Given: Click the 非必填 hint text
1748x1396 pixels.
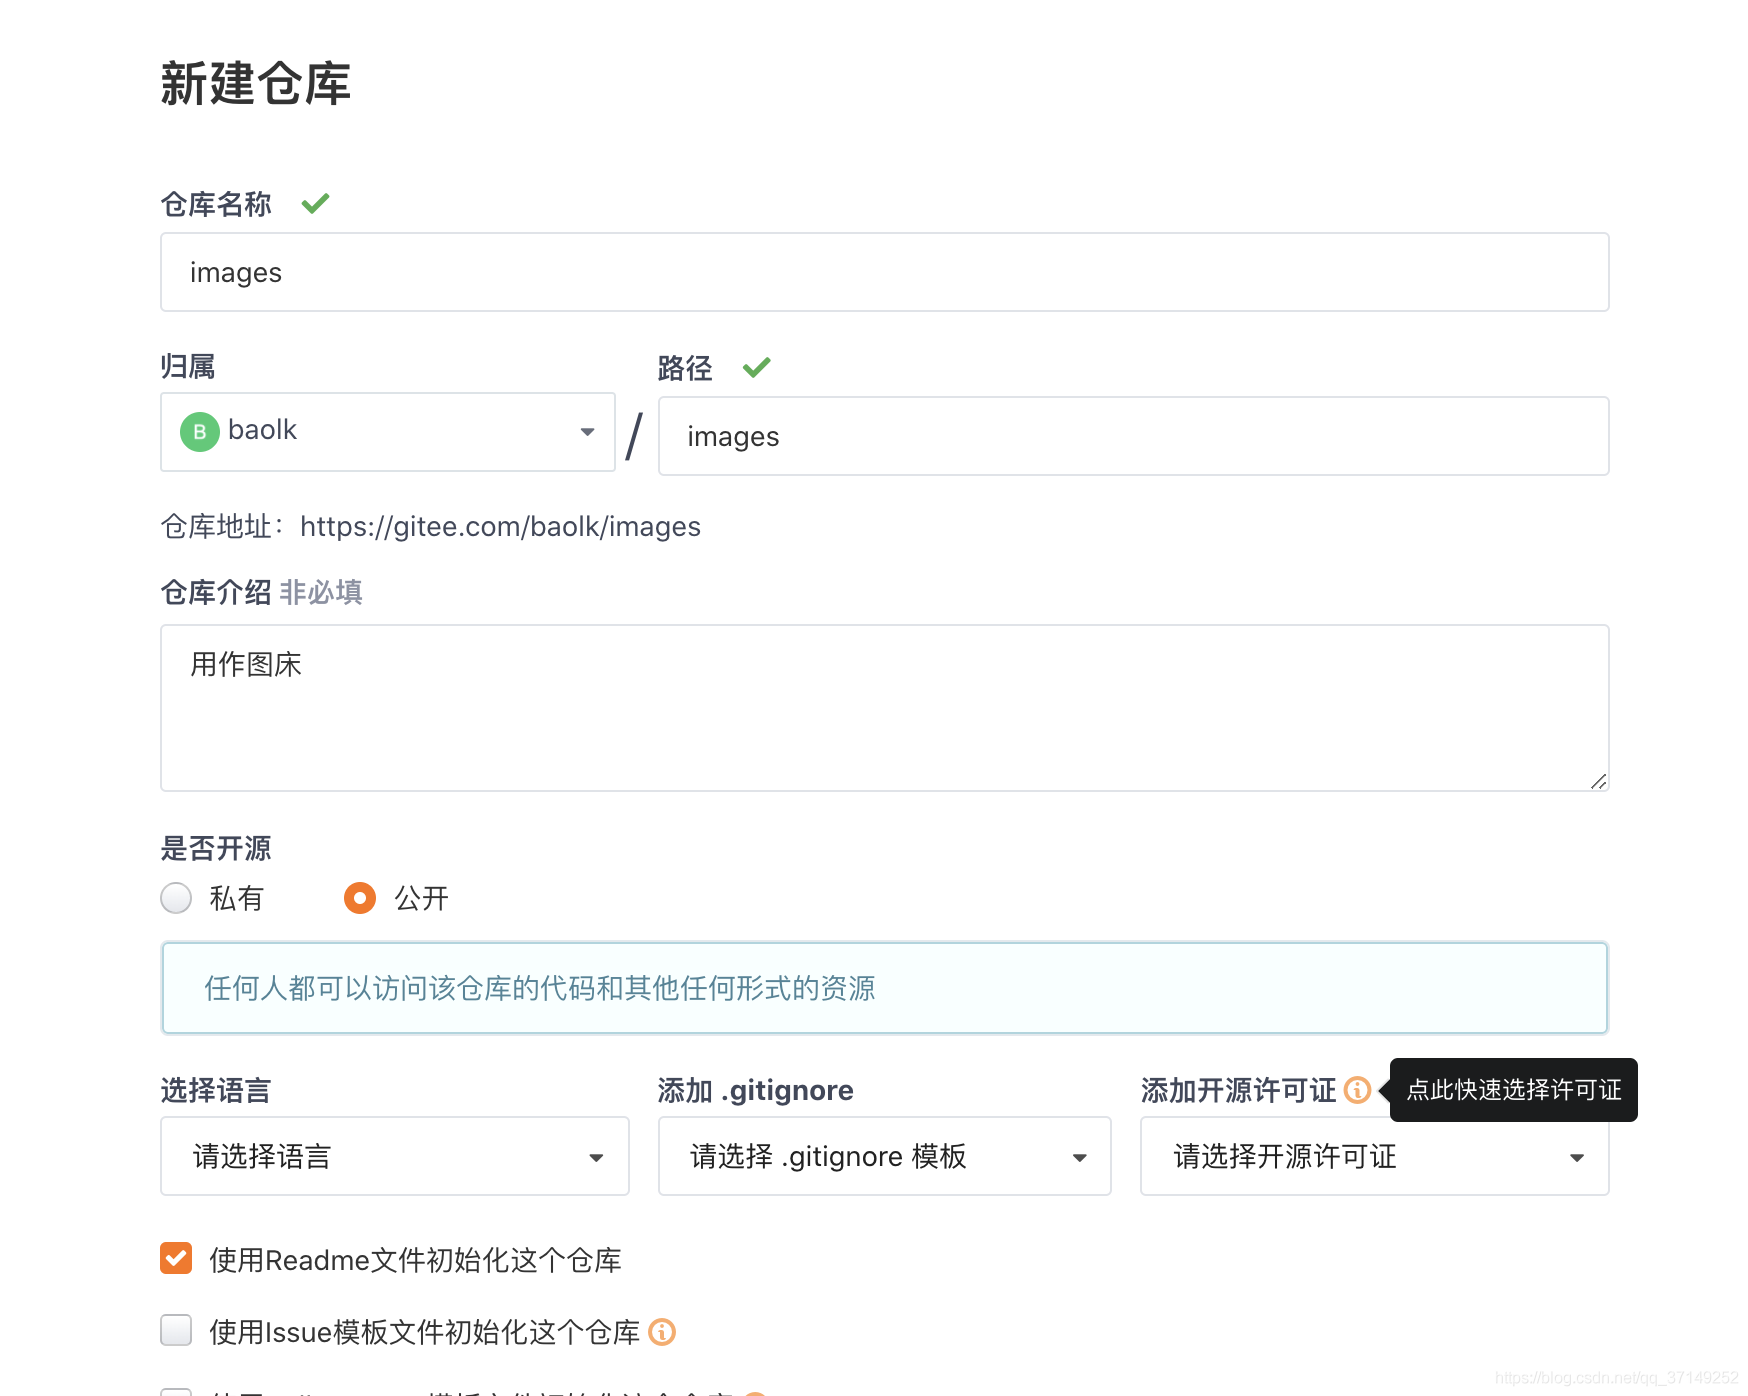Looking at the screenshot, I should 321,593.
